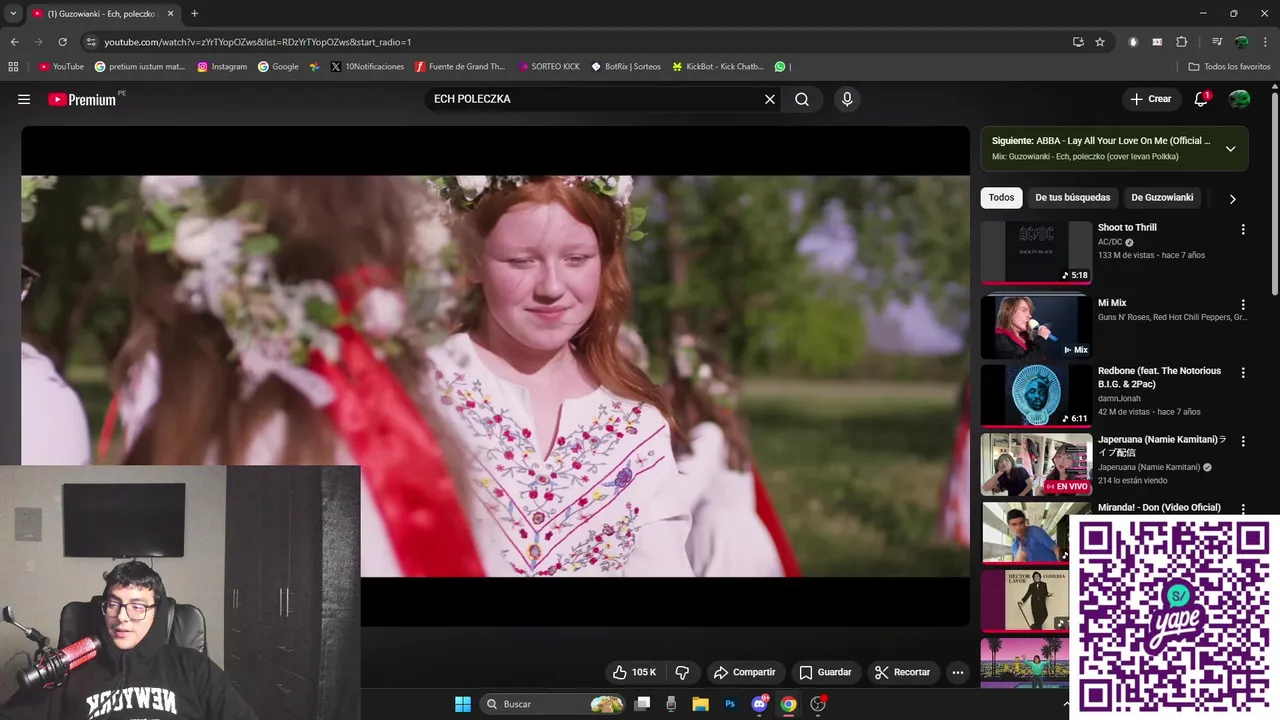Save the video with Guardar
This screenshot has width=1280, height=720.
coord(825,672)
